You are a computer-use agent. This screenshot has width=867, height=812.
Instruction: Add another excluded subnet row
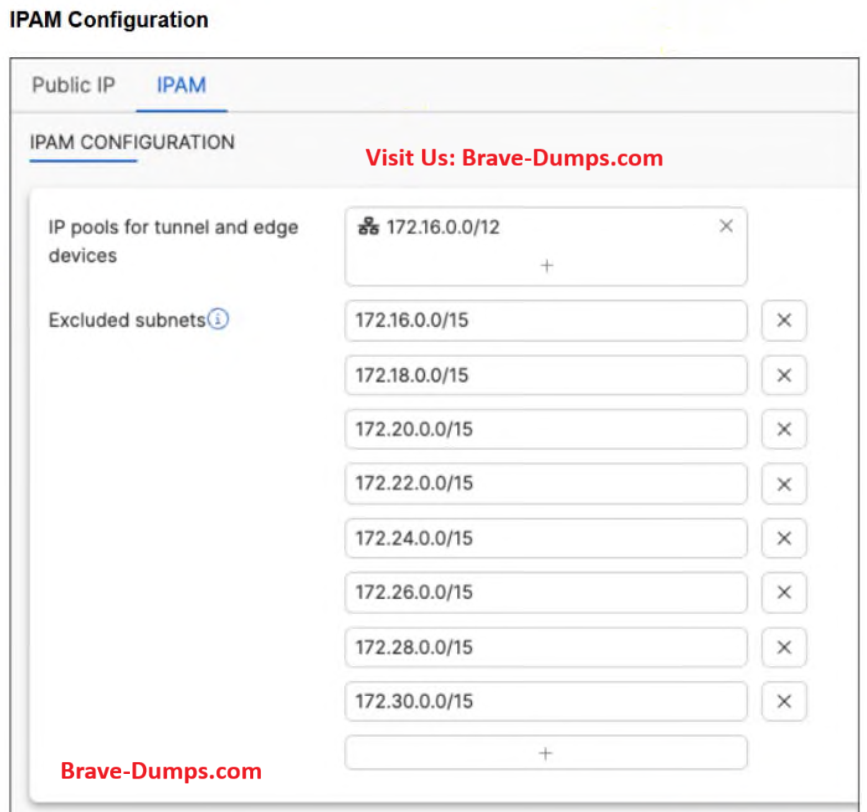point(546,753)
